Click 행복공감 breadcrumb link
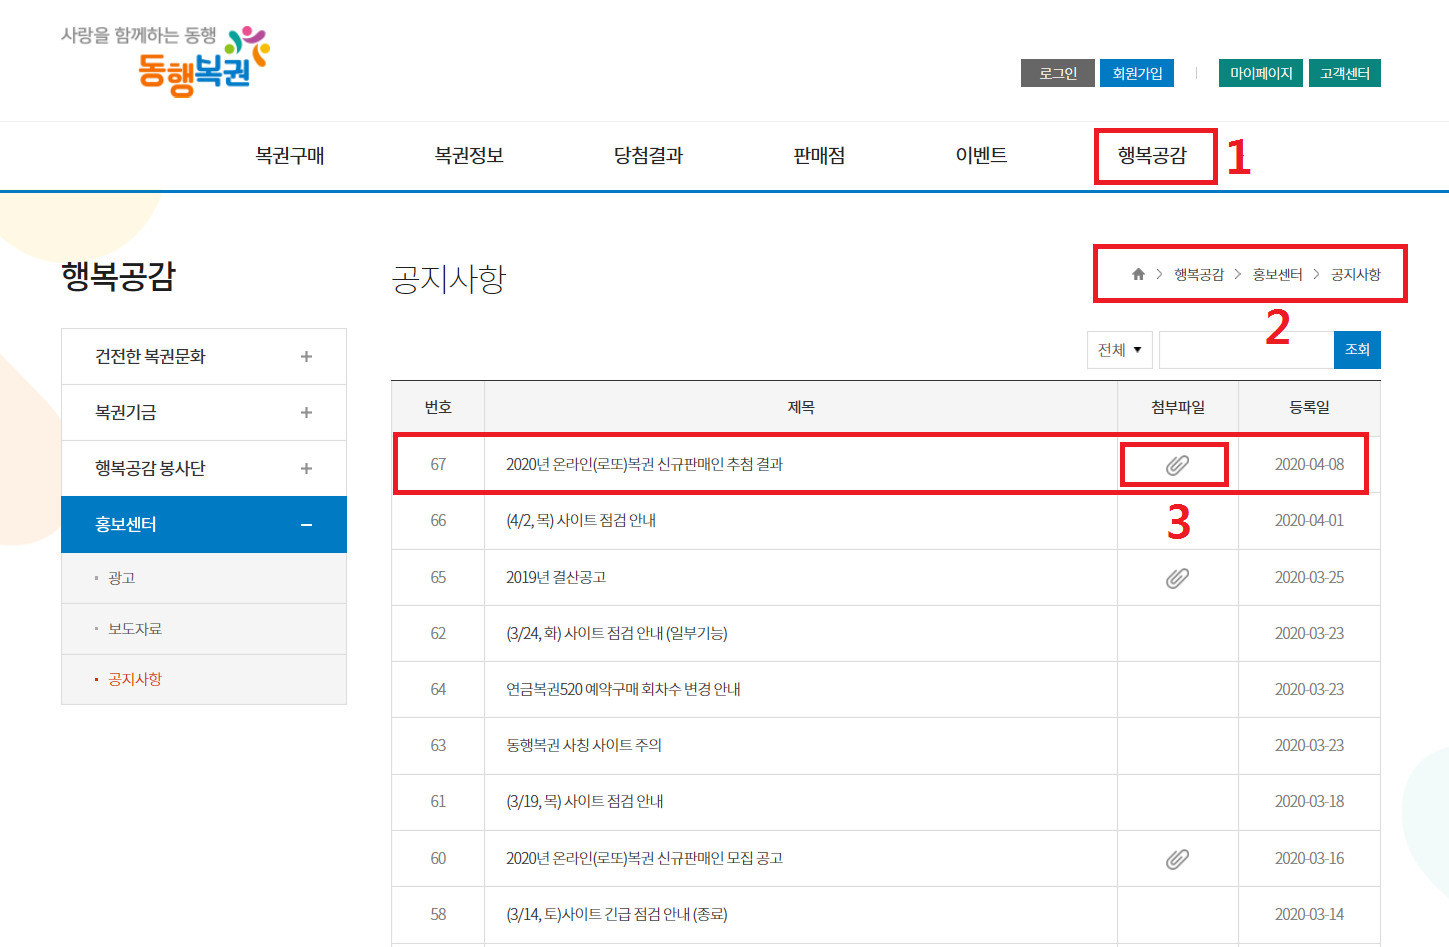This screenshot has height=947, width=1449. click(1199, 274)
